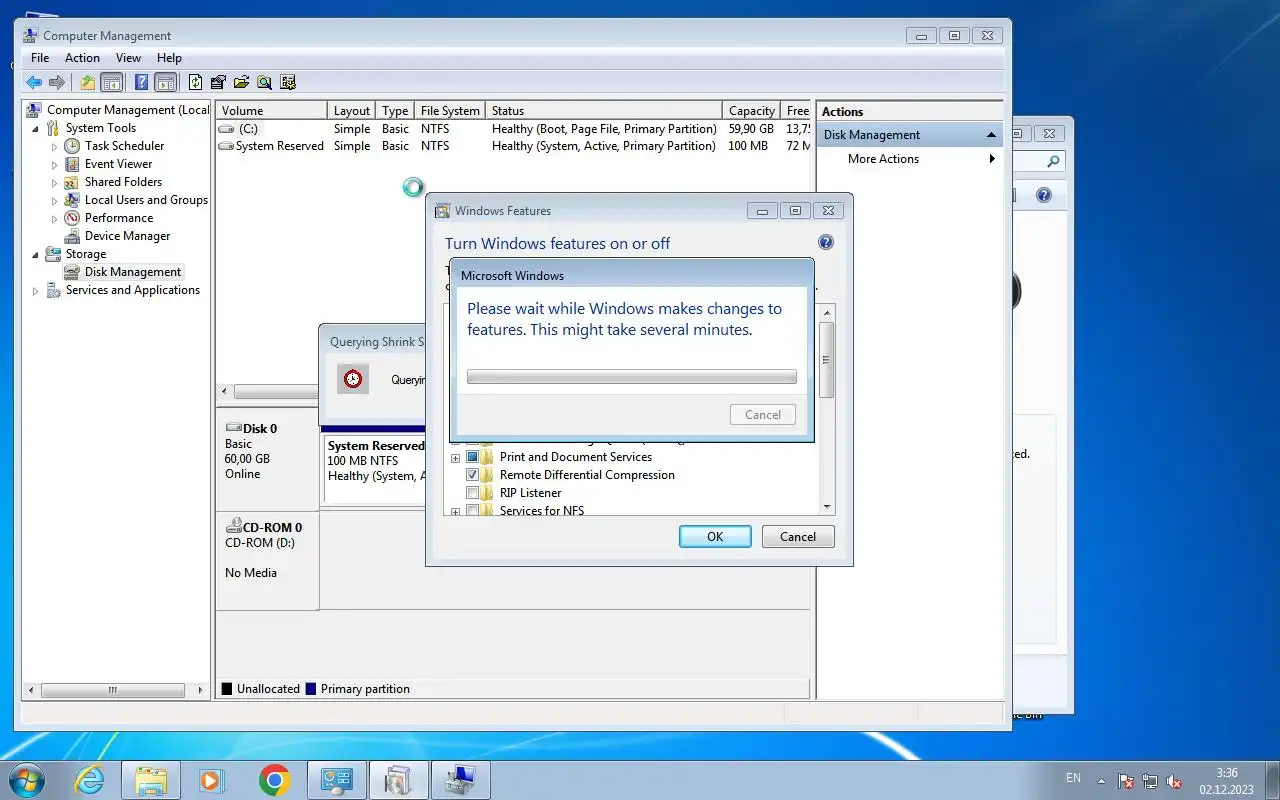
Task: Click the Task Scheduler clock icon
Action: click(72, 146)
